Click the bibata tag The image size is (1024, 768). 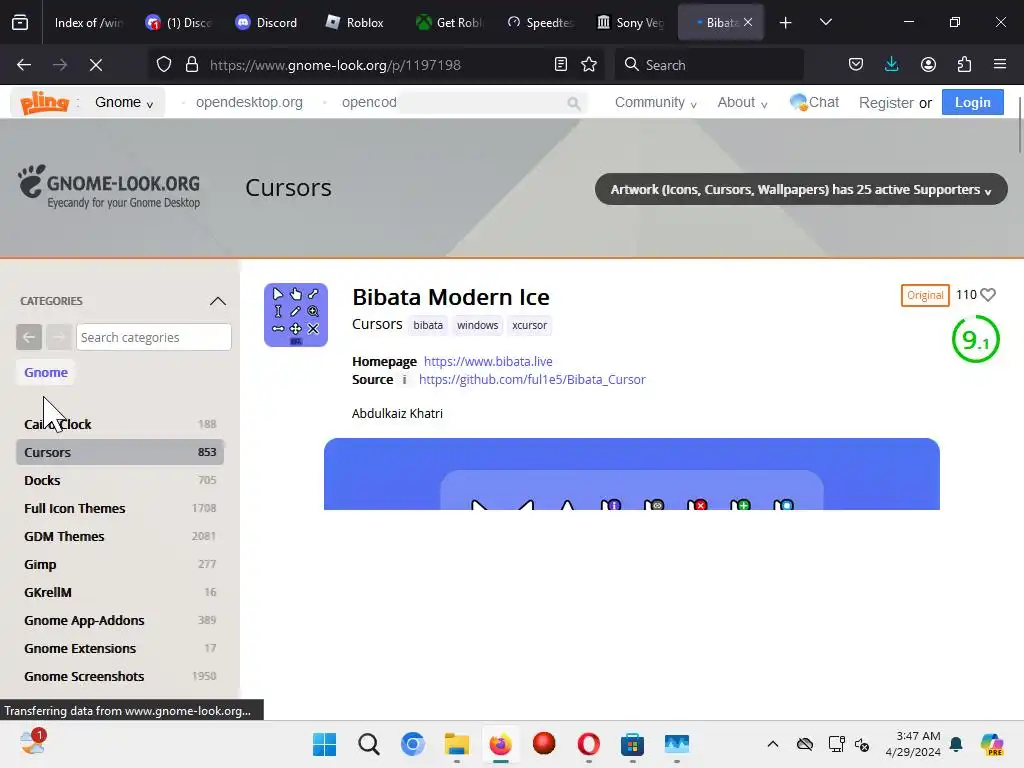pyautogui.click(x=428, y=325)
